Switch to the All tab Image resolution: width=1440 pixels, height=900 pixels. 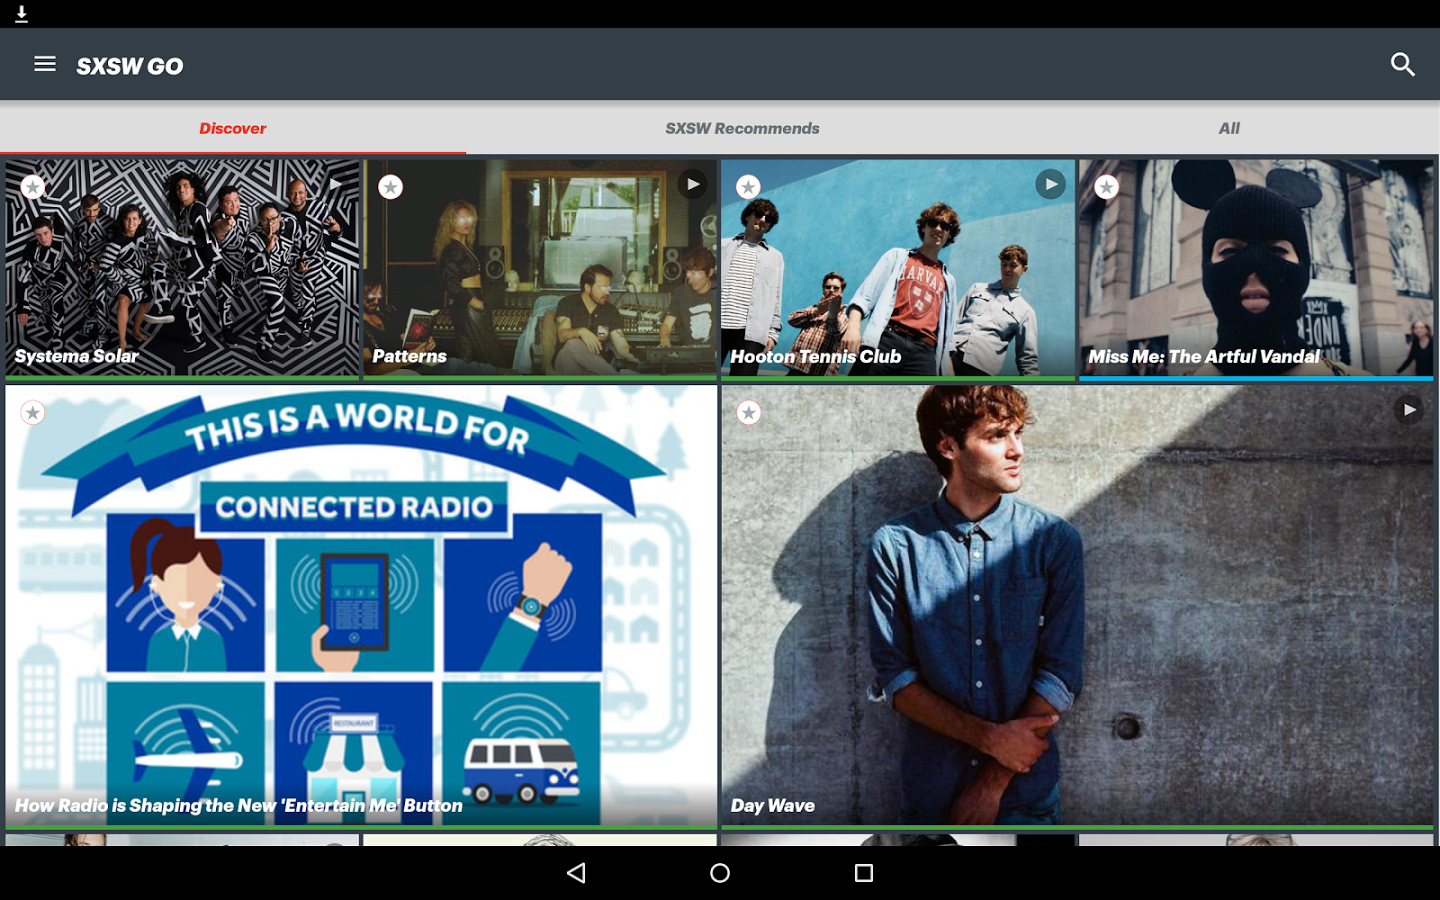1229,128
